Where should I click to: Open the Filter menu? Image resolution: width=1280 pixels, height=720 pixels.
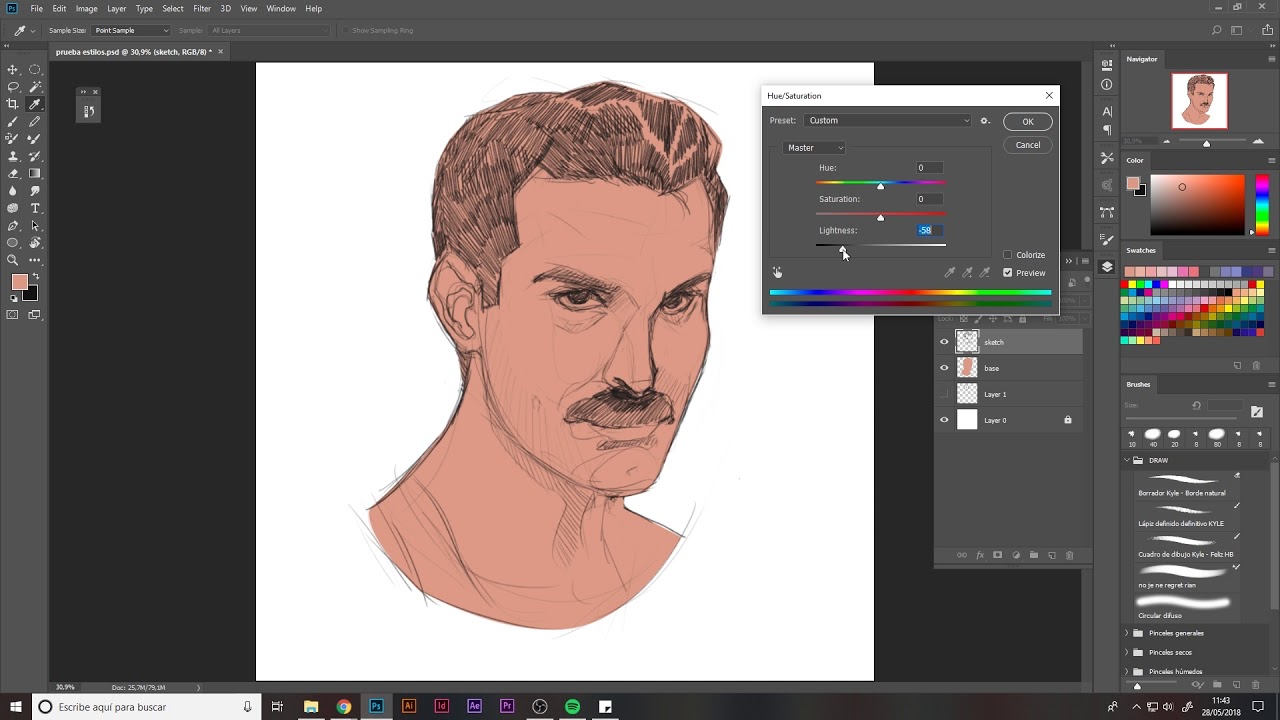(x=202, y=9)
